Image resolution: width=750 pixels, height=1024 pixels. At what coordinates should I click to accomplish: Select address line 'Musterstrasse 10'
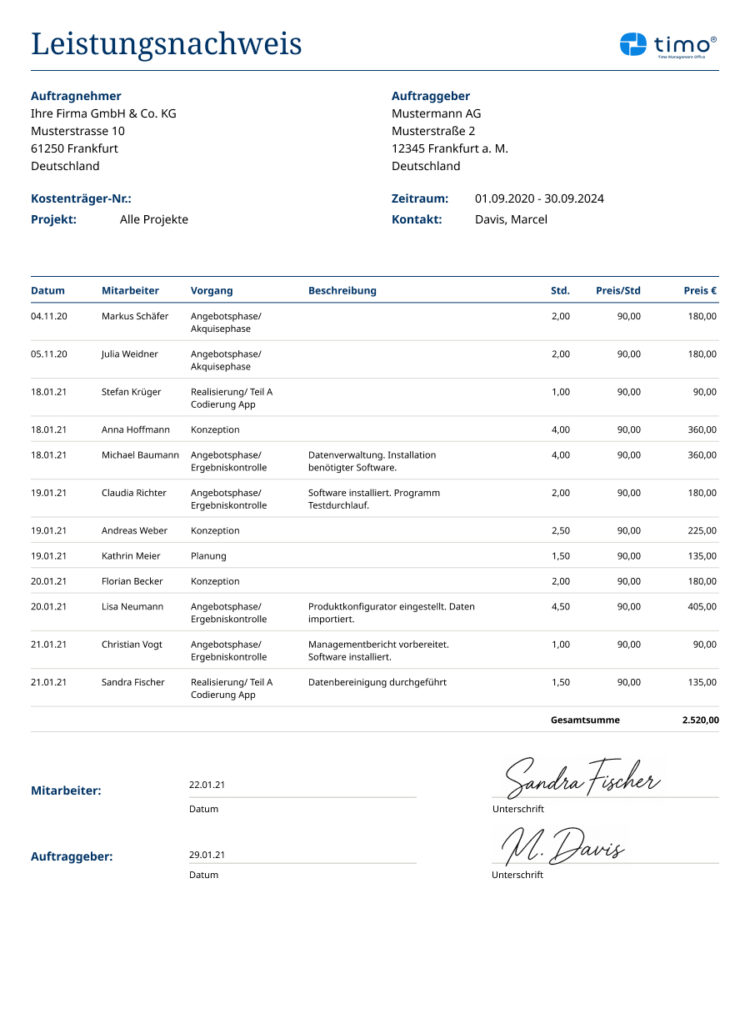tap(77, 131)
